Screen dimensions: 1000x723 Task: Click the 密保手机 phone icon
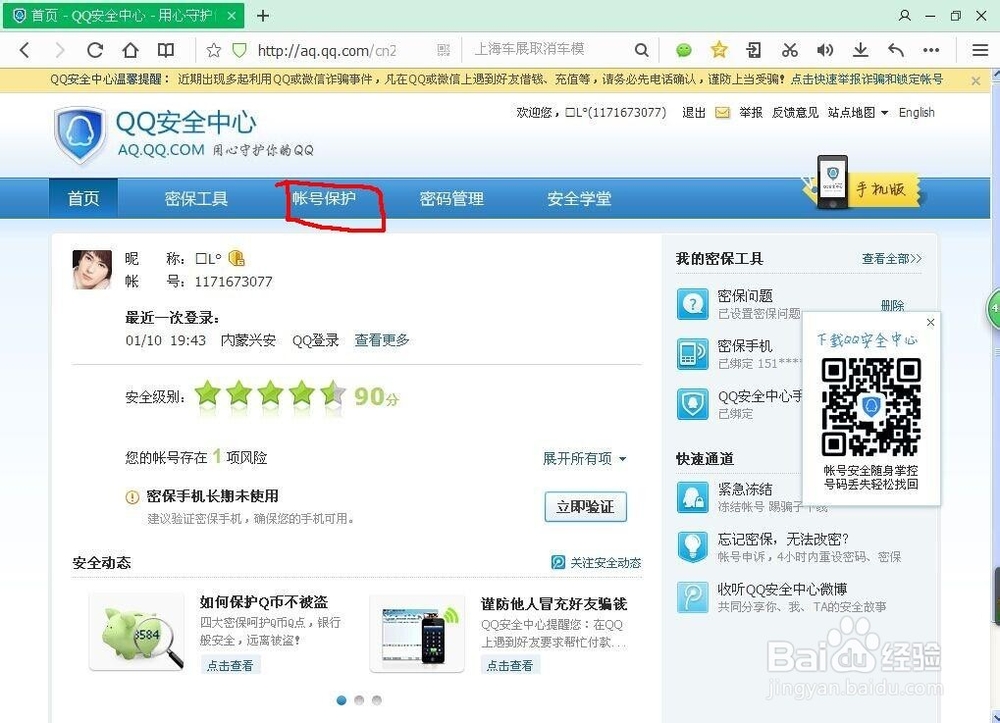[693, 354]
